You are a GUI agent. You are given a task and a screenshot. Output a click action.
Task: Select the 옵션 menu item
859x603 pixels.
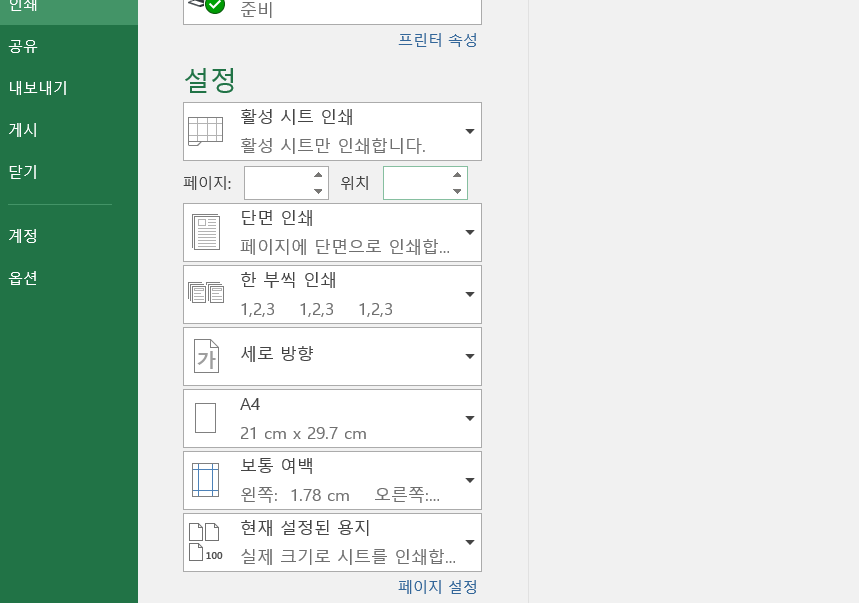coord(24,278)
